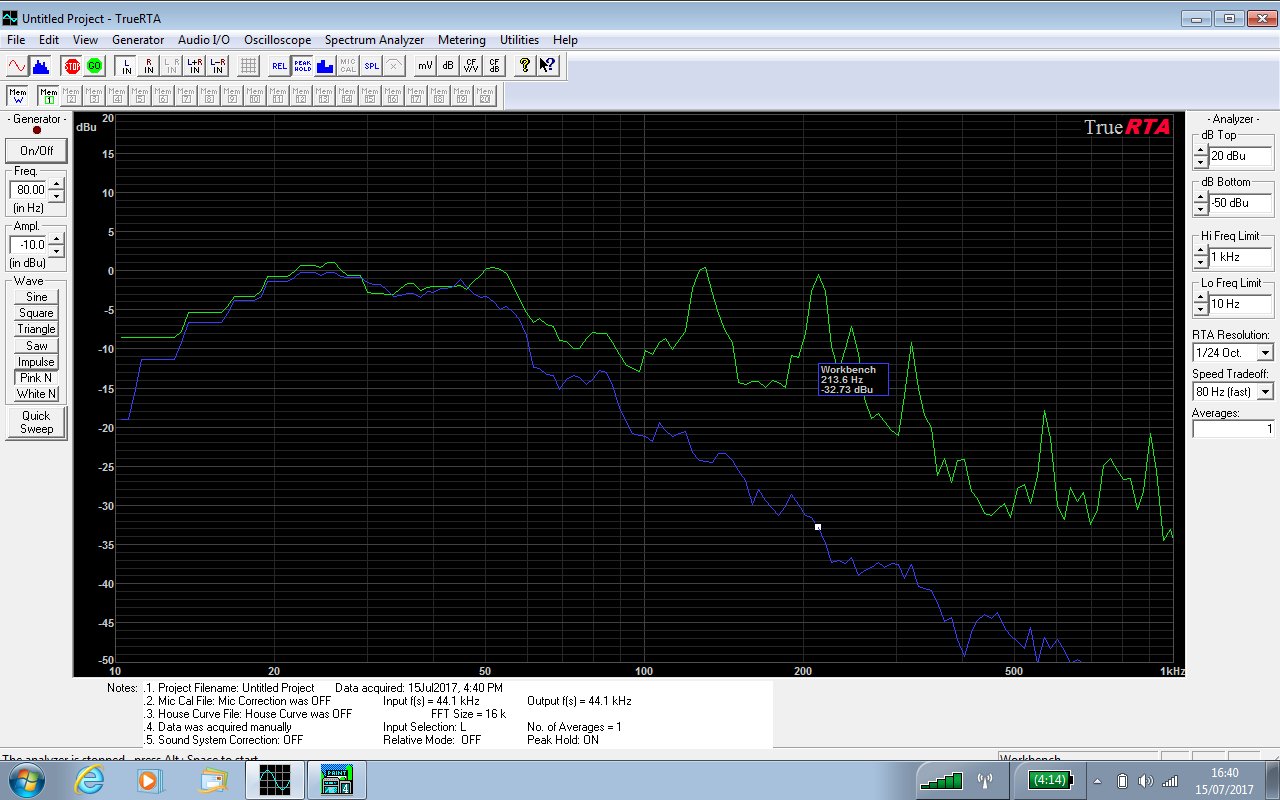Click the Quick Sweep button
The height and width of the screenshot is (800, 1280).
[36, 422]
